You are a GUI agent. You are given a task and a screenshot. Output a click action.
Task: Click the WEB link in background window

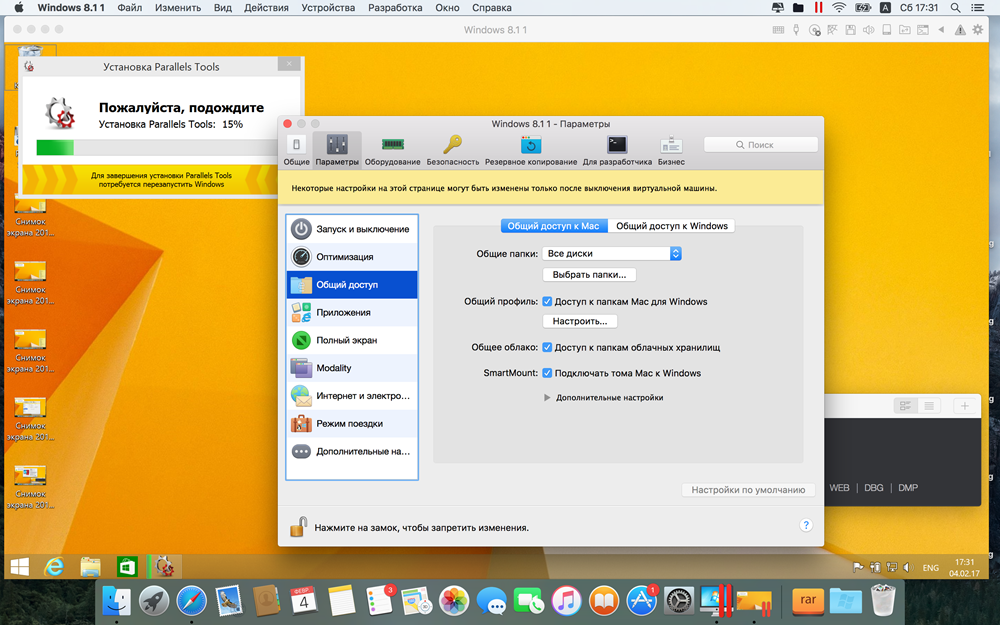coord(839,488)
